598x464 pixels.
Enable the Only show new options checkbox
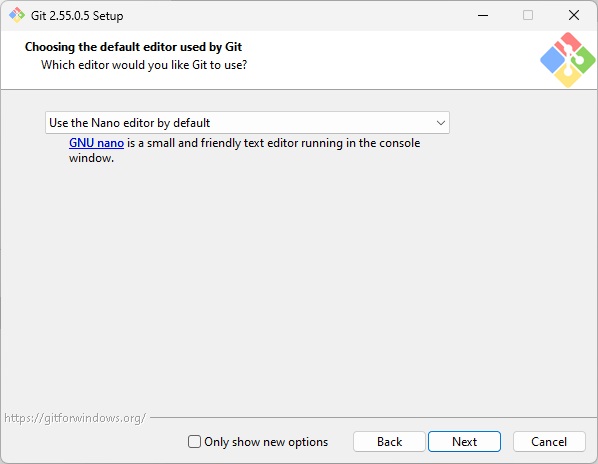[x=194, y=442]
